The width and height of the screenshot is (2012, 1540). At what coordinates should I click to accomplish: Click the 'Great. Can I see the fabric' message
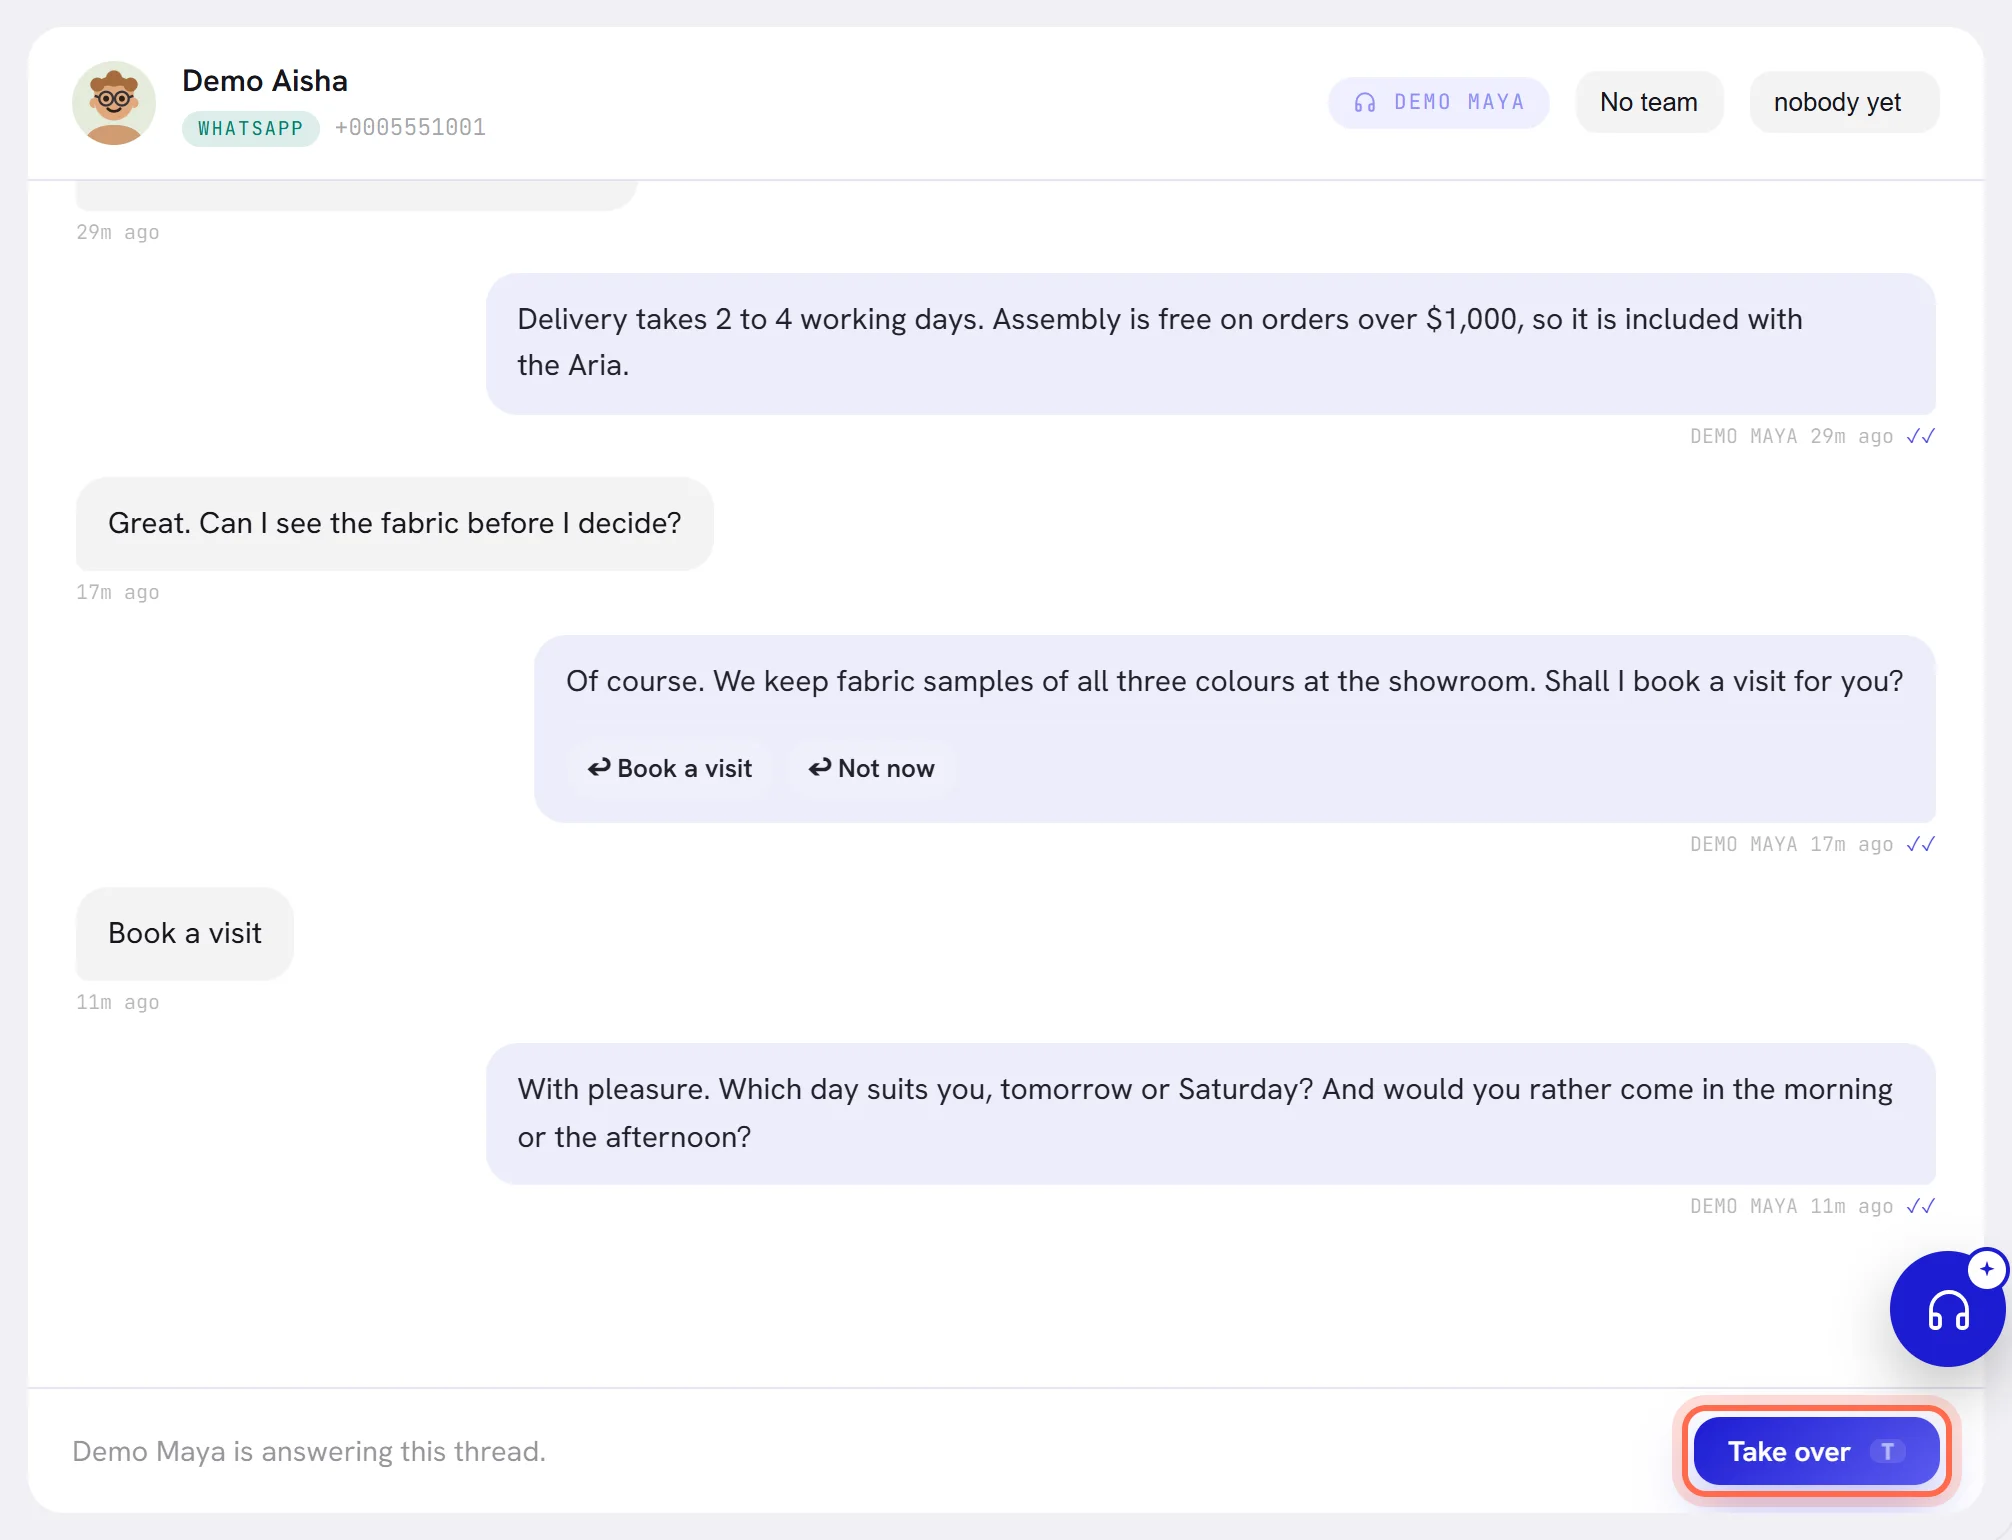(395, 523)
